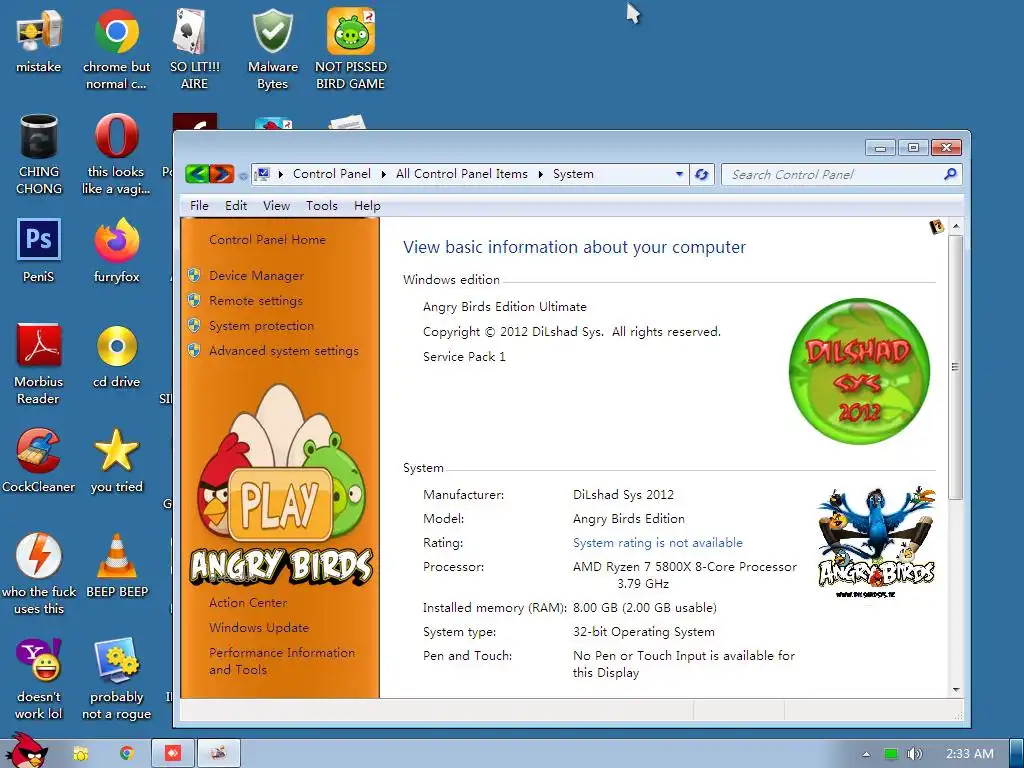Open 'chrome but normal c...' desktop icon
Image resolution: width=1024 pixels, height=768 pixels.
pyautogui.click(x=116, y=49)
